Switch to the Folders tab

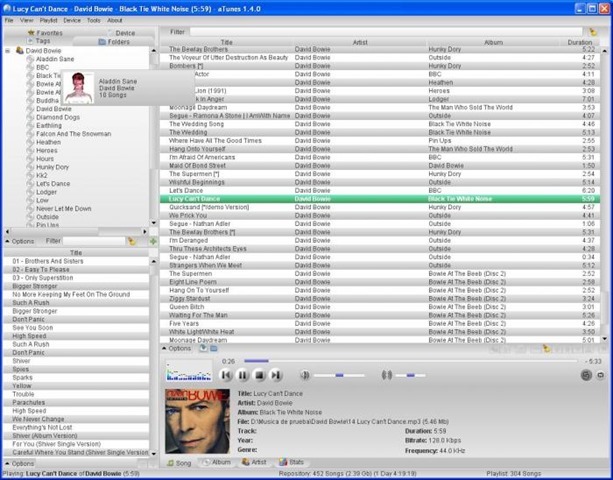coord(114,42)
